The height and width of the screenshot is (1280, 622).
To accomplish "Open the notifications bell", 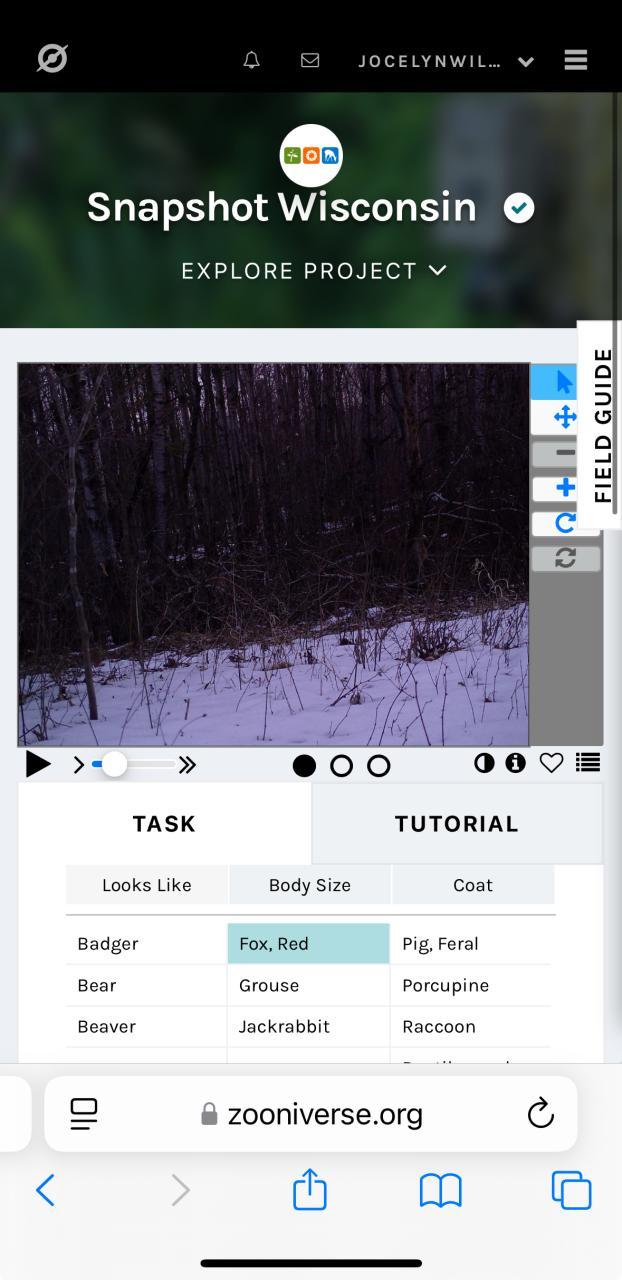I will coord(252,60).
